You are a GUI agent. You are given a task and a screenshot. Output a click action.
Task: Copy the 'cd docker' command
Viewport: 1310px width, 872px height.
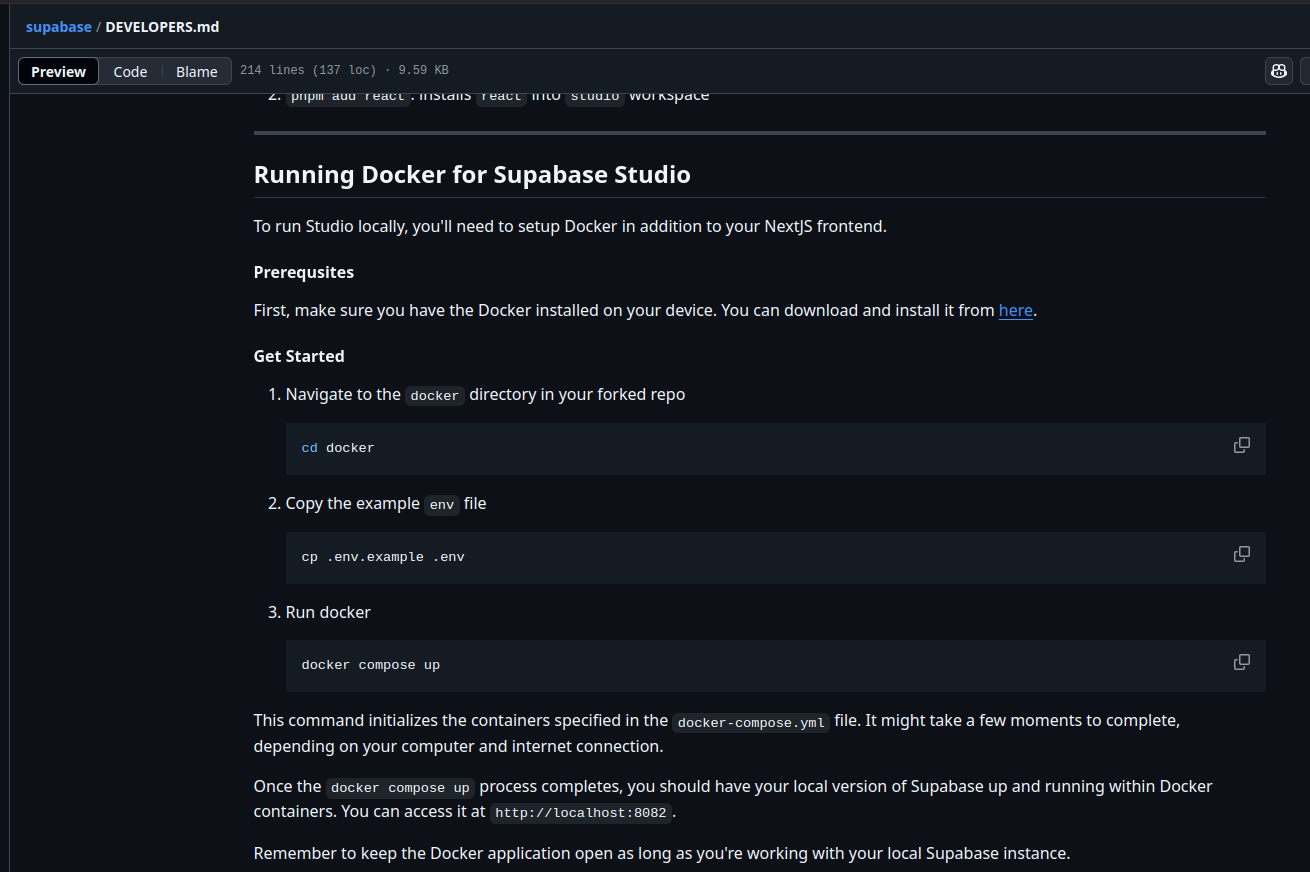point(1241,445)
